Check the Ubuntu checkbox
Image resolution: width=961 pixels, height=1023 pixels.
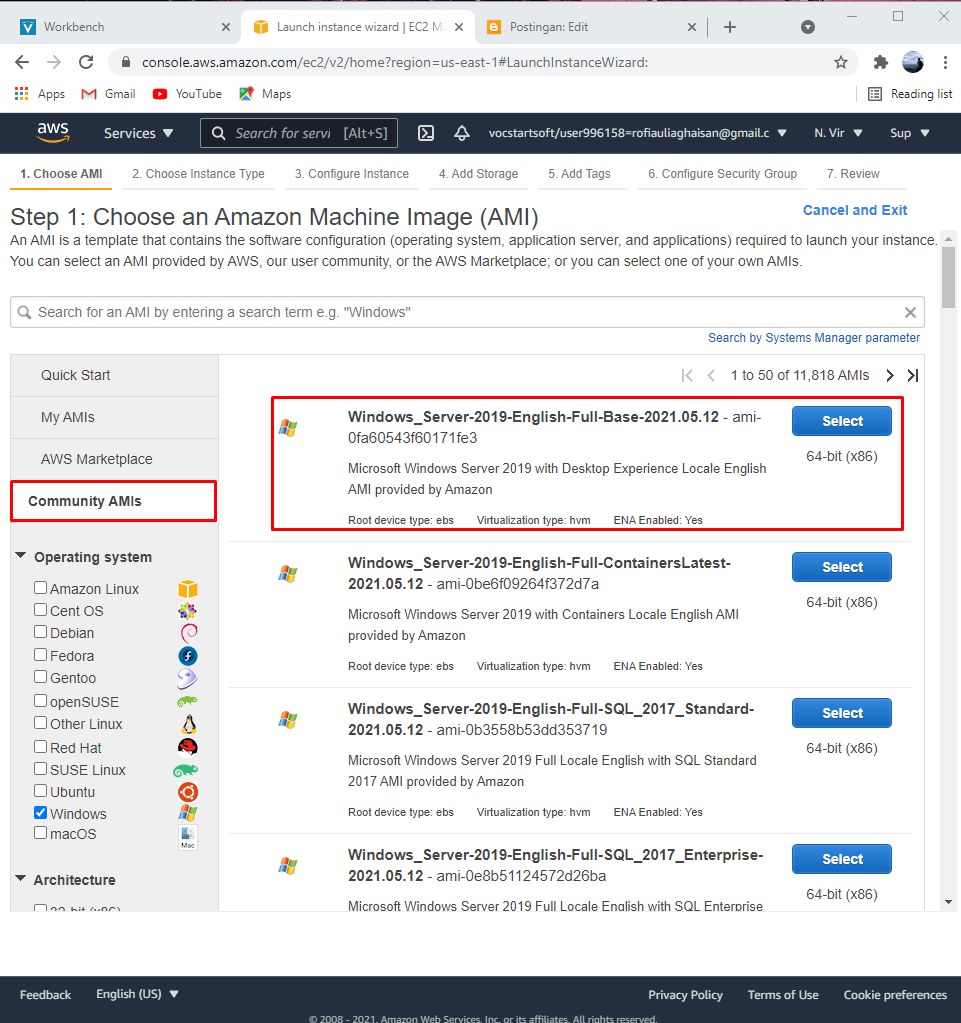(40, 791)
